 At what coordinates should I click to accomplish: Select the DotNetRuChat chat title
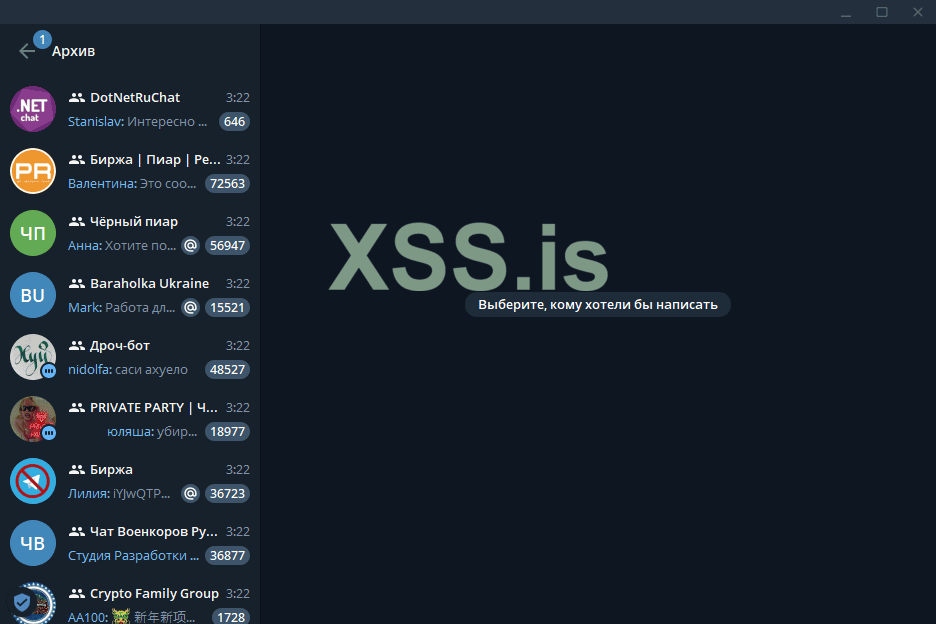[135, 97]
